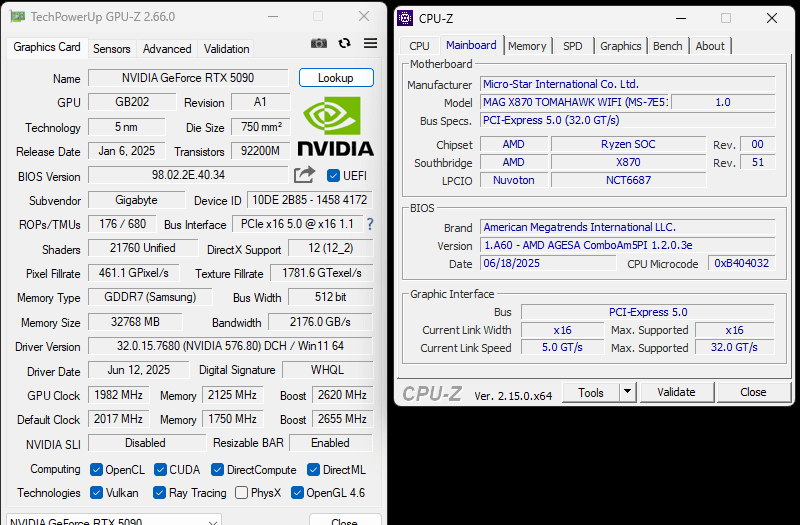Click the BIOS Date 06/18/2025 value

click(x=548, y=263)
